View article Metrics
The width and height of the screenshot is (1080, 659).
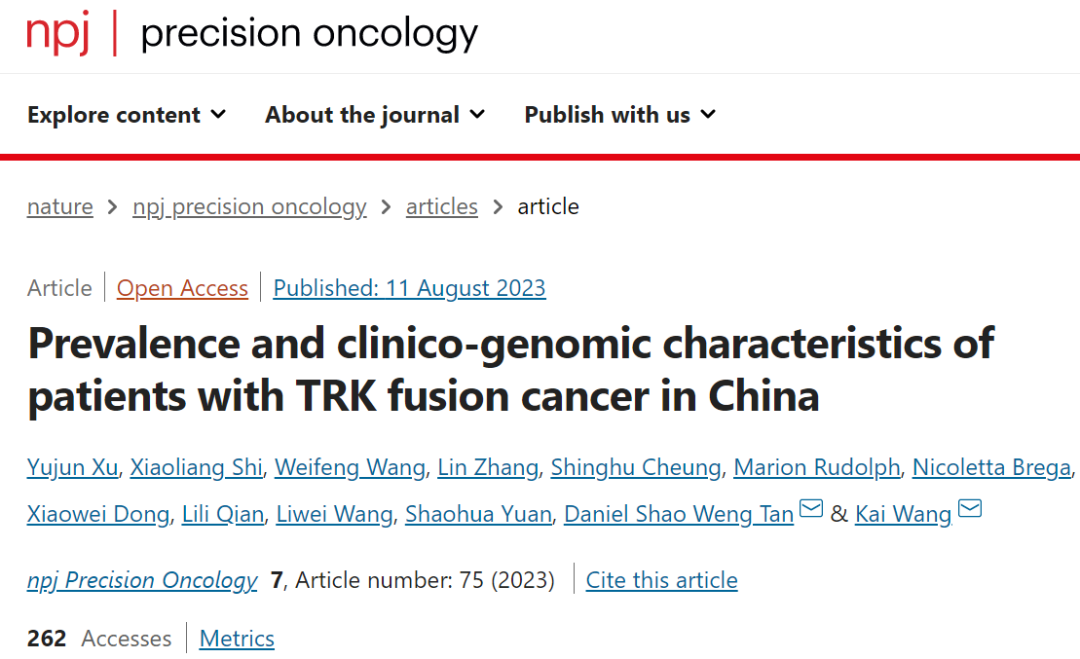(x=236, y=639)
